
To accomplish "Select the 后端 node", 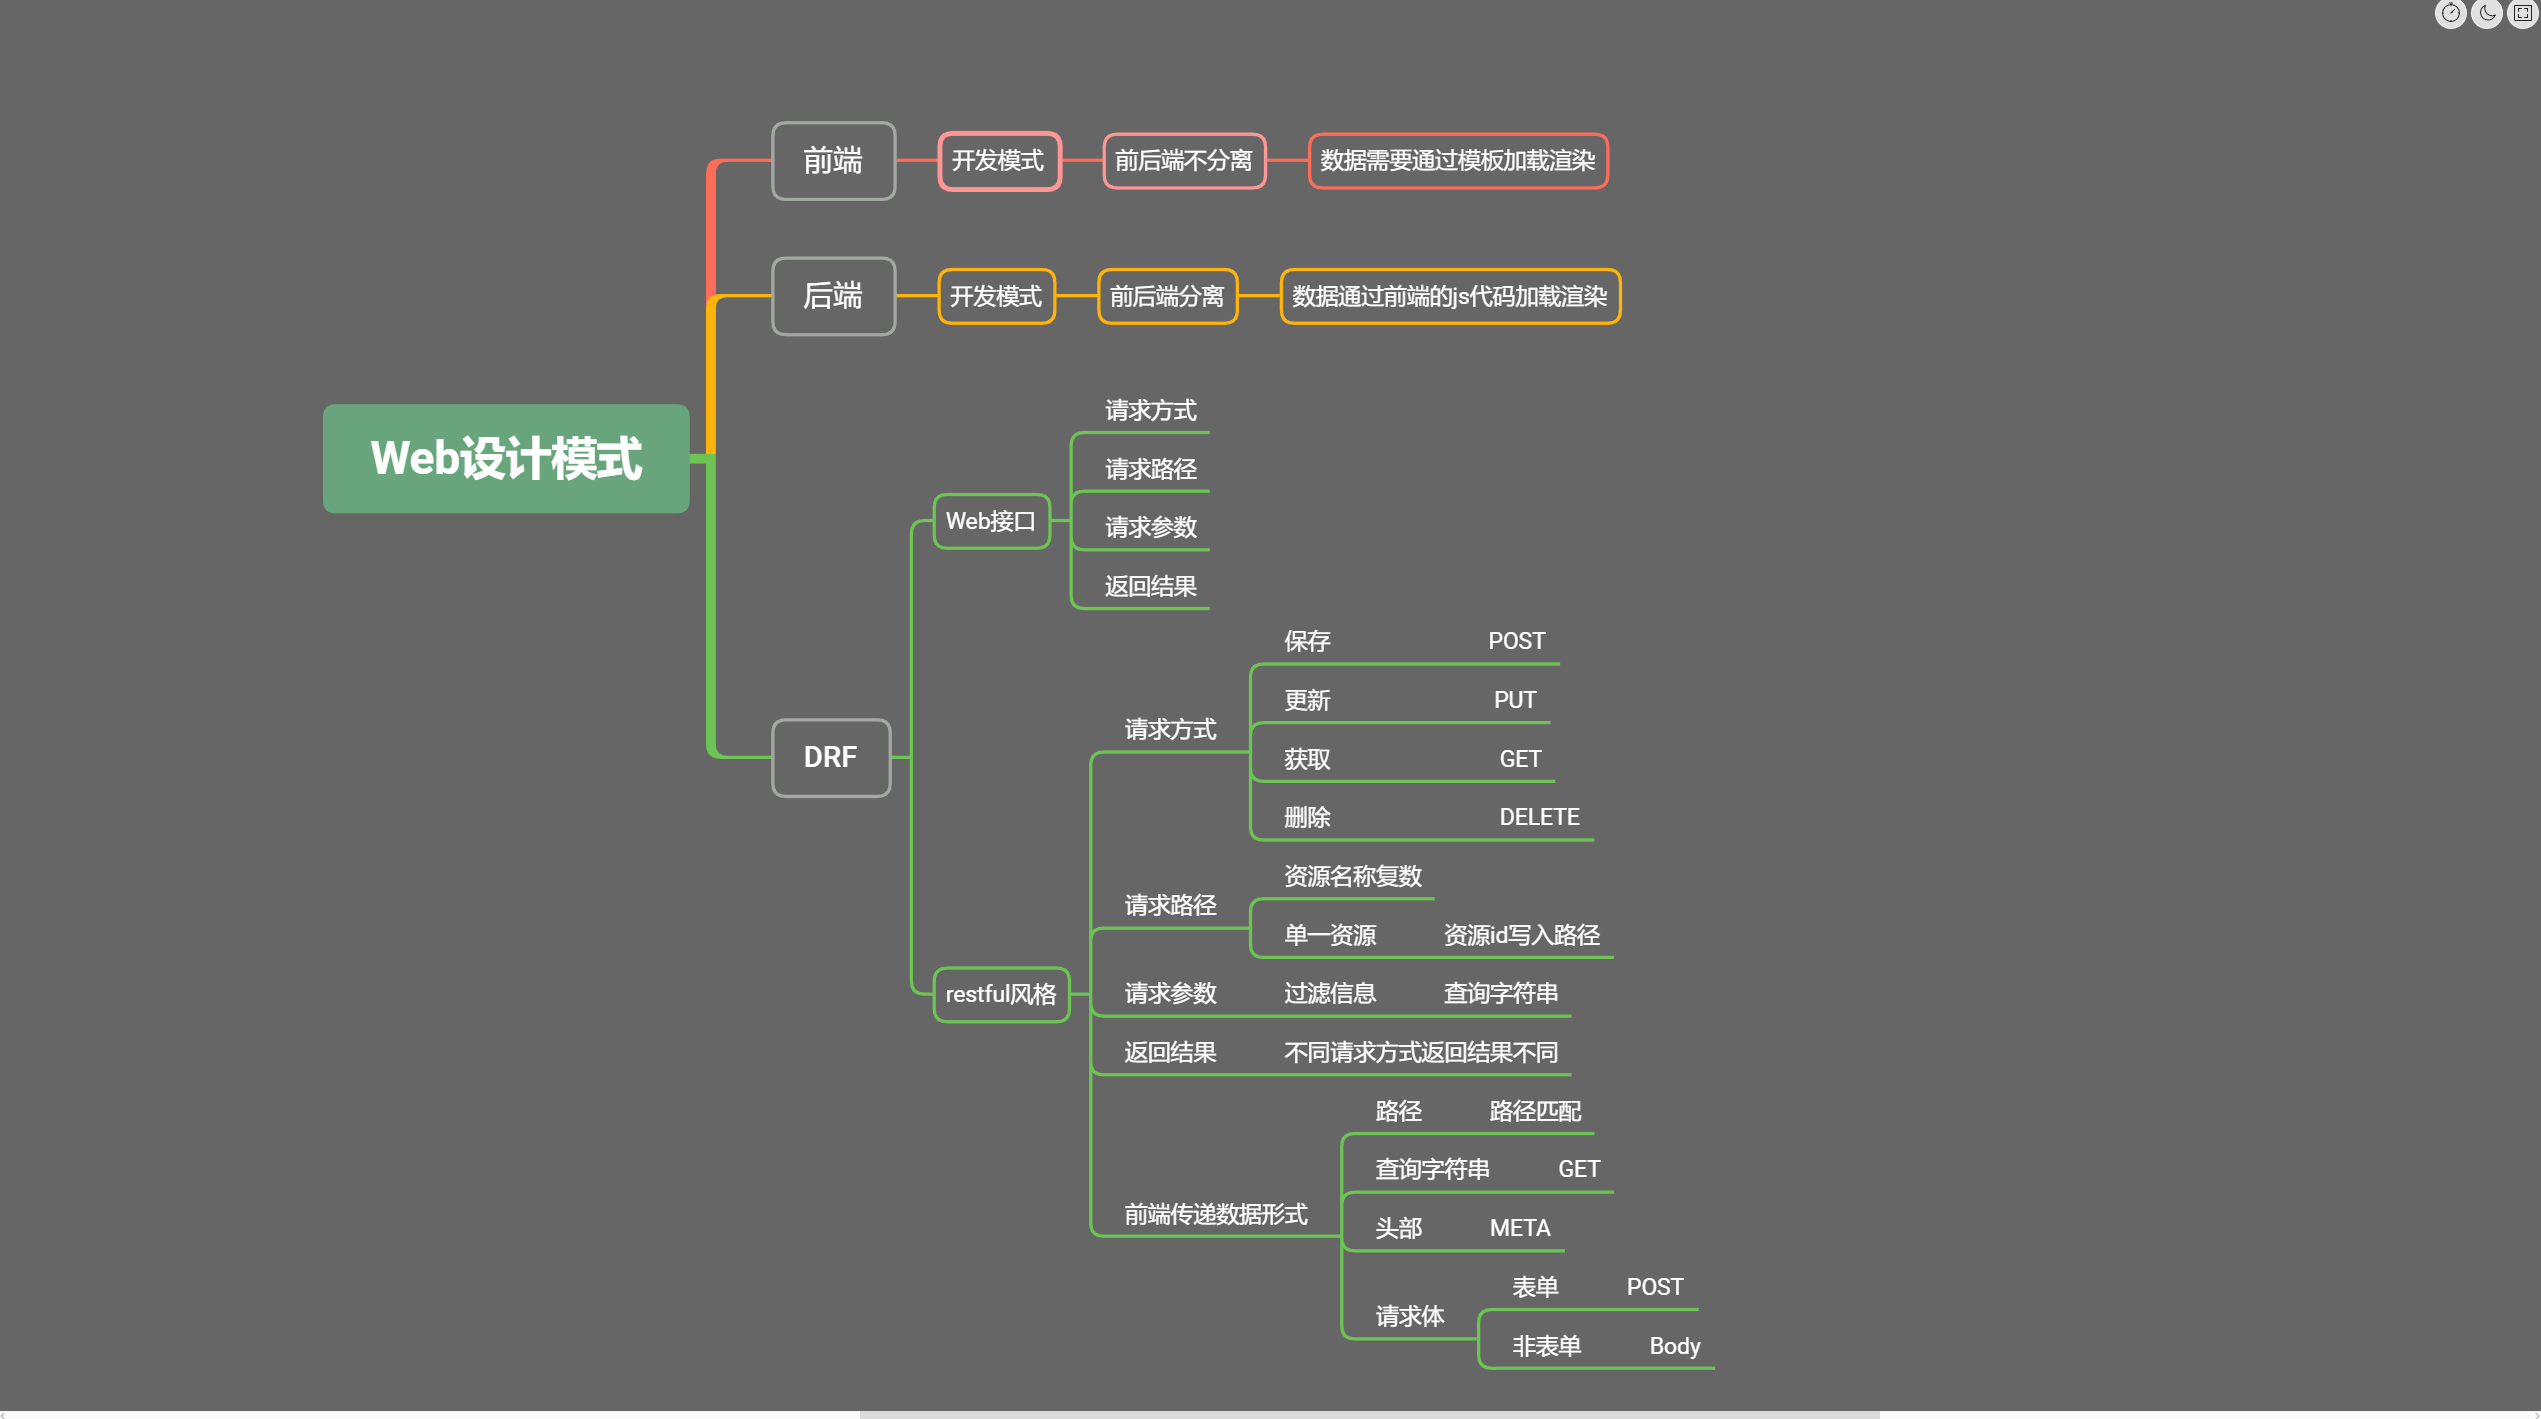I will 833,296.
